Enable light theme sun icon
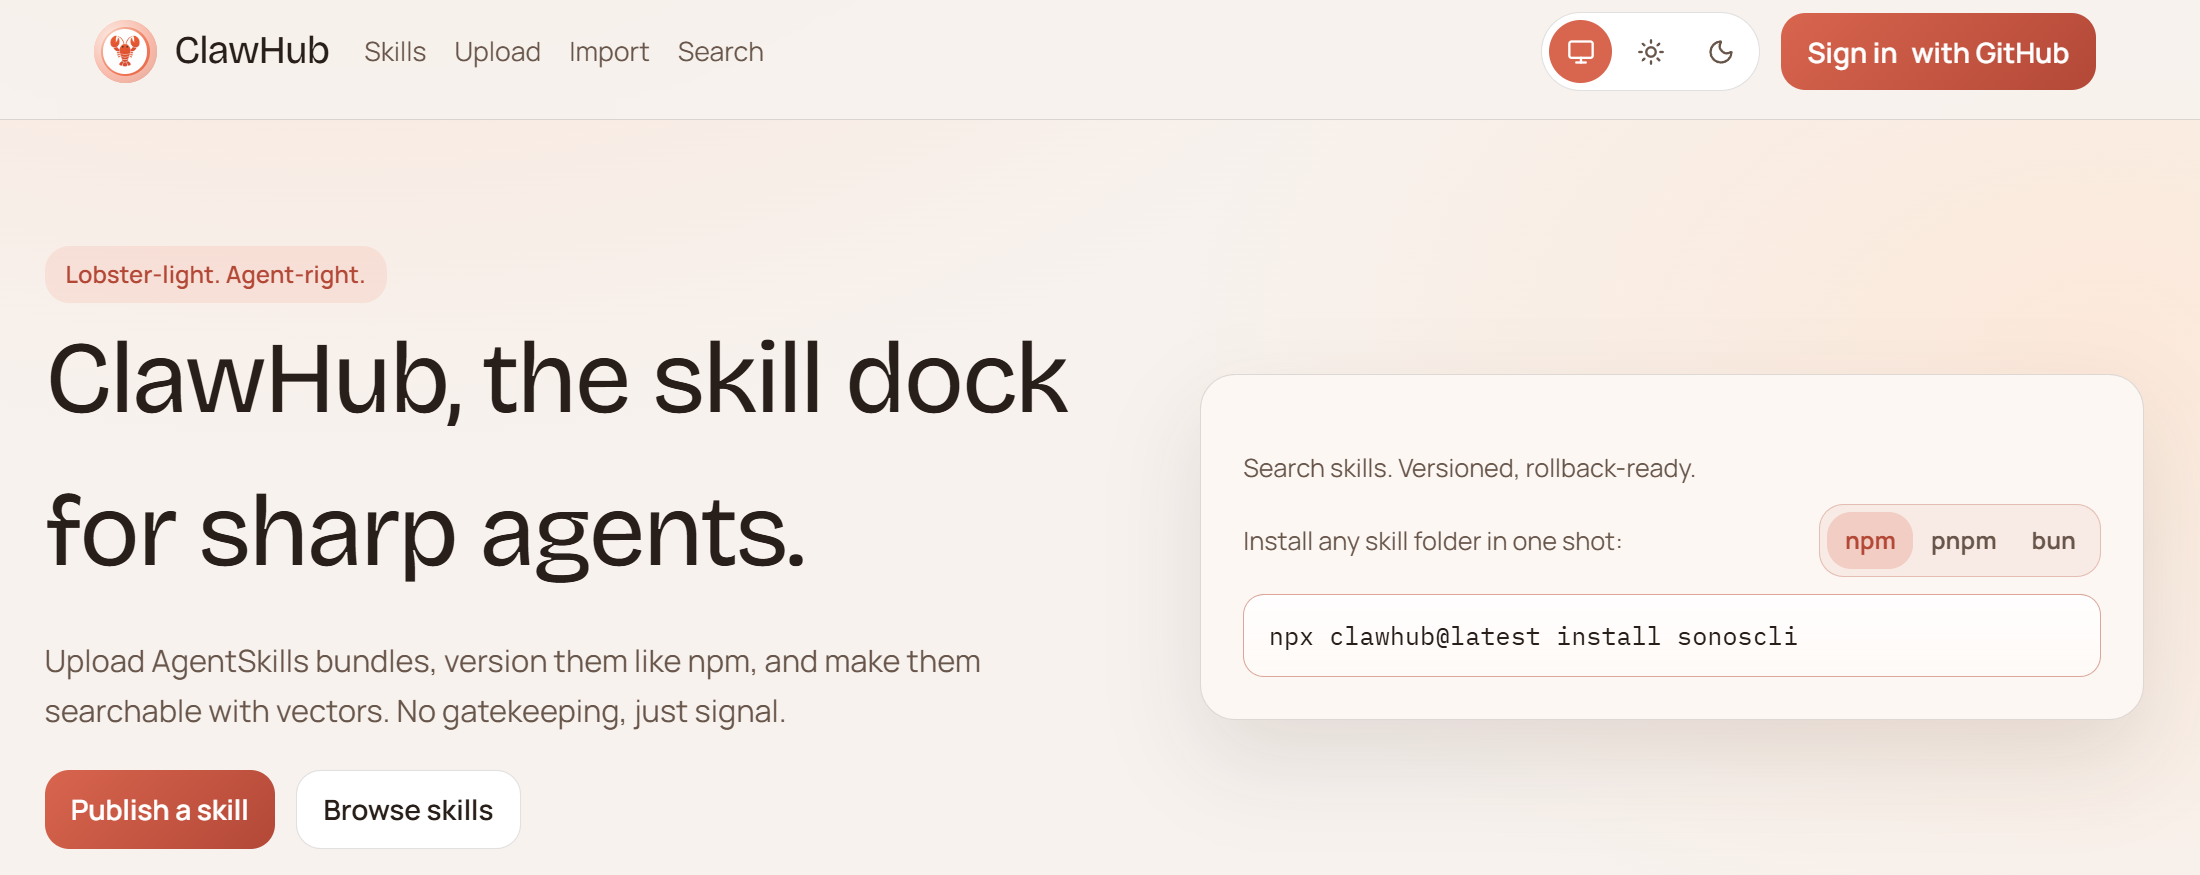The height and width of the screenshot is (875, 2200). (1651, 52)
